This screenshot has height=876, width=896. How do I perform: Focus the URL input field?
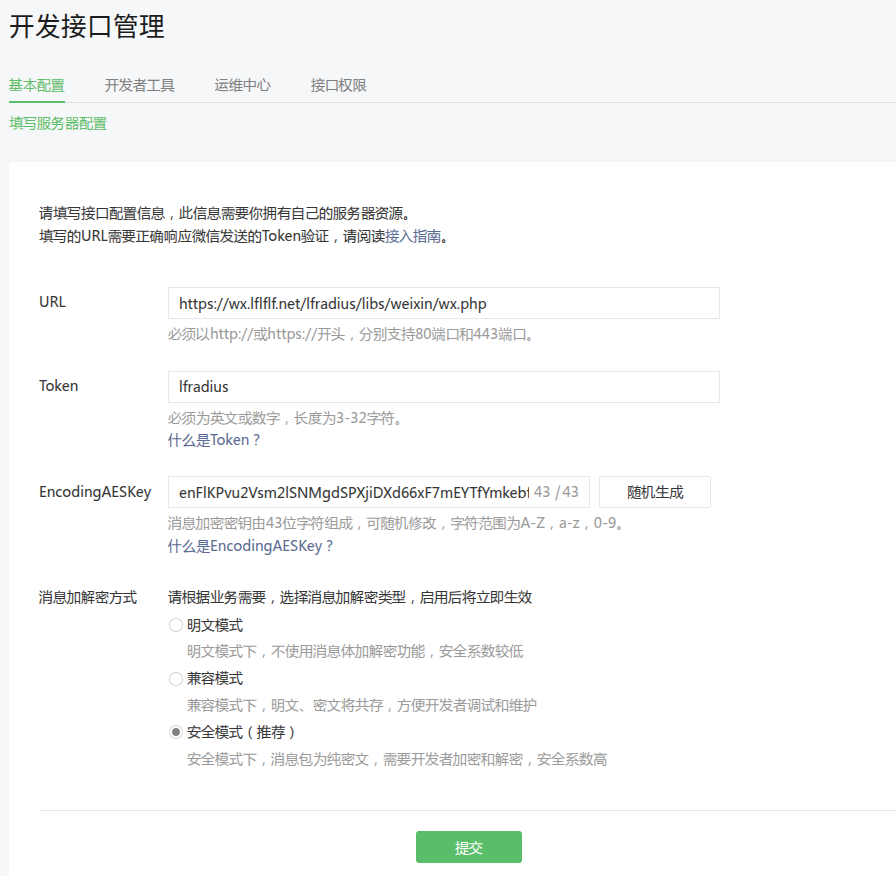(x=443, y=303)
